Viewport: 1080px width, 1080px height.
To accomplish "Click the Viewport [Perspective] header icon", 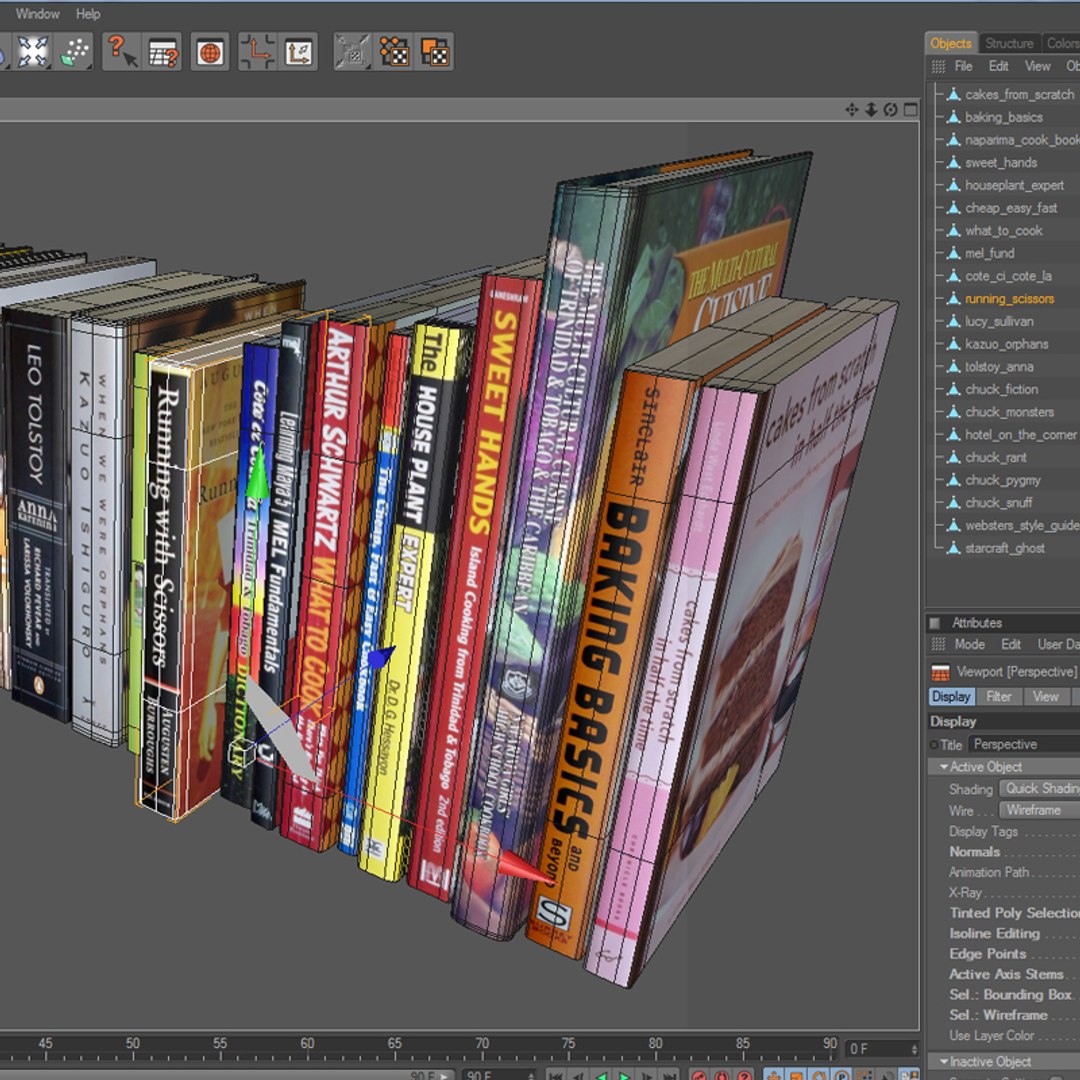I will (940, 672).
